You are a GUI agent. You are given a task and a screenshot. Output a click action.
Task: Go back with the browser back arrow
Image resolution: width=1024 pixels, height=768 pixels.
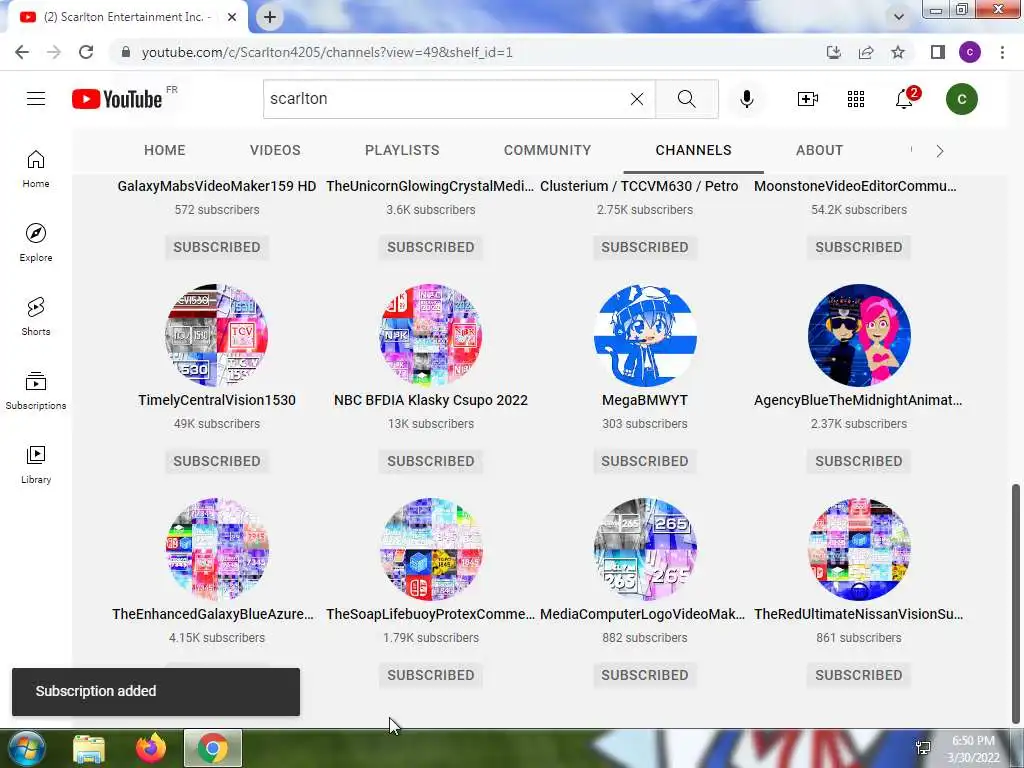(x=22, y=52)
